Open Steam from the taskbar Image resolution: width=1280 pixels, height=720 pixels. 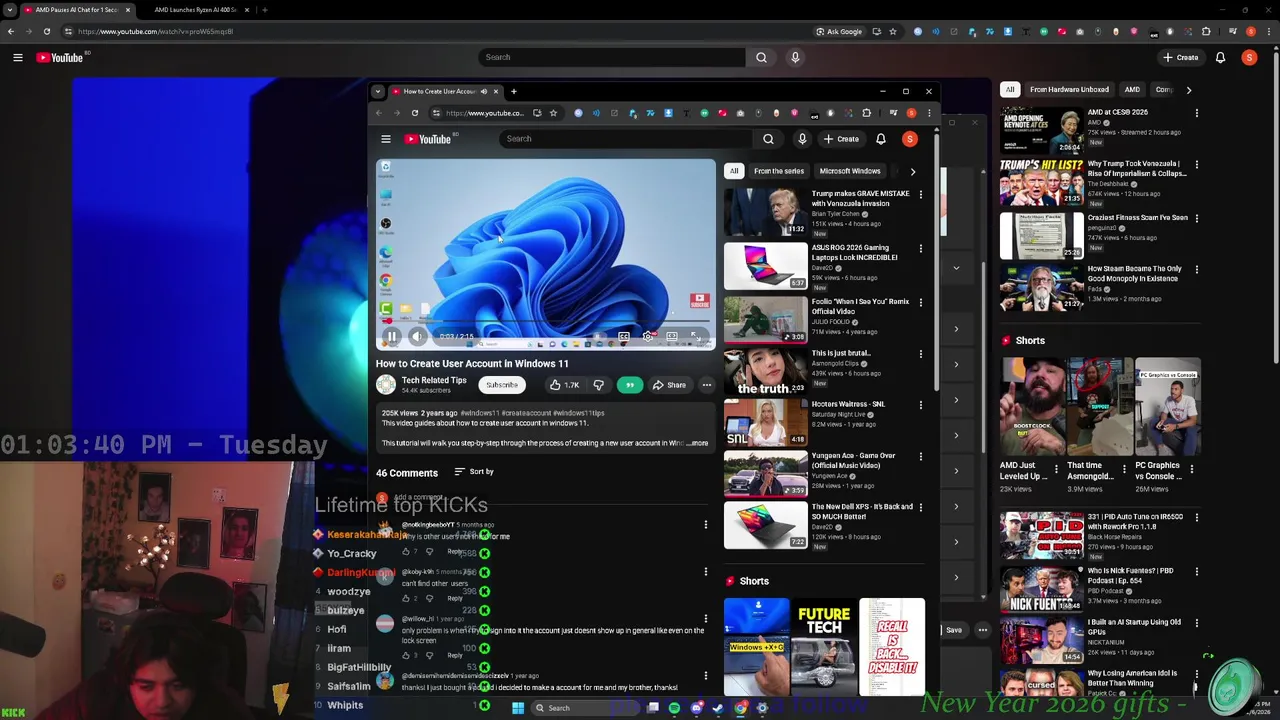[x=718, y=708]
